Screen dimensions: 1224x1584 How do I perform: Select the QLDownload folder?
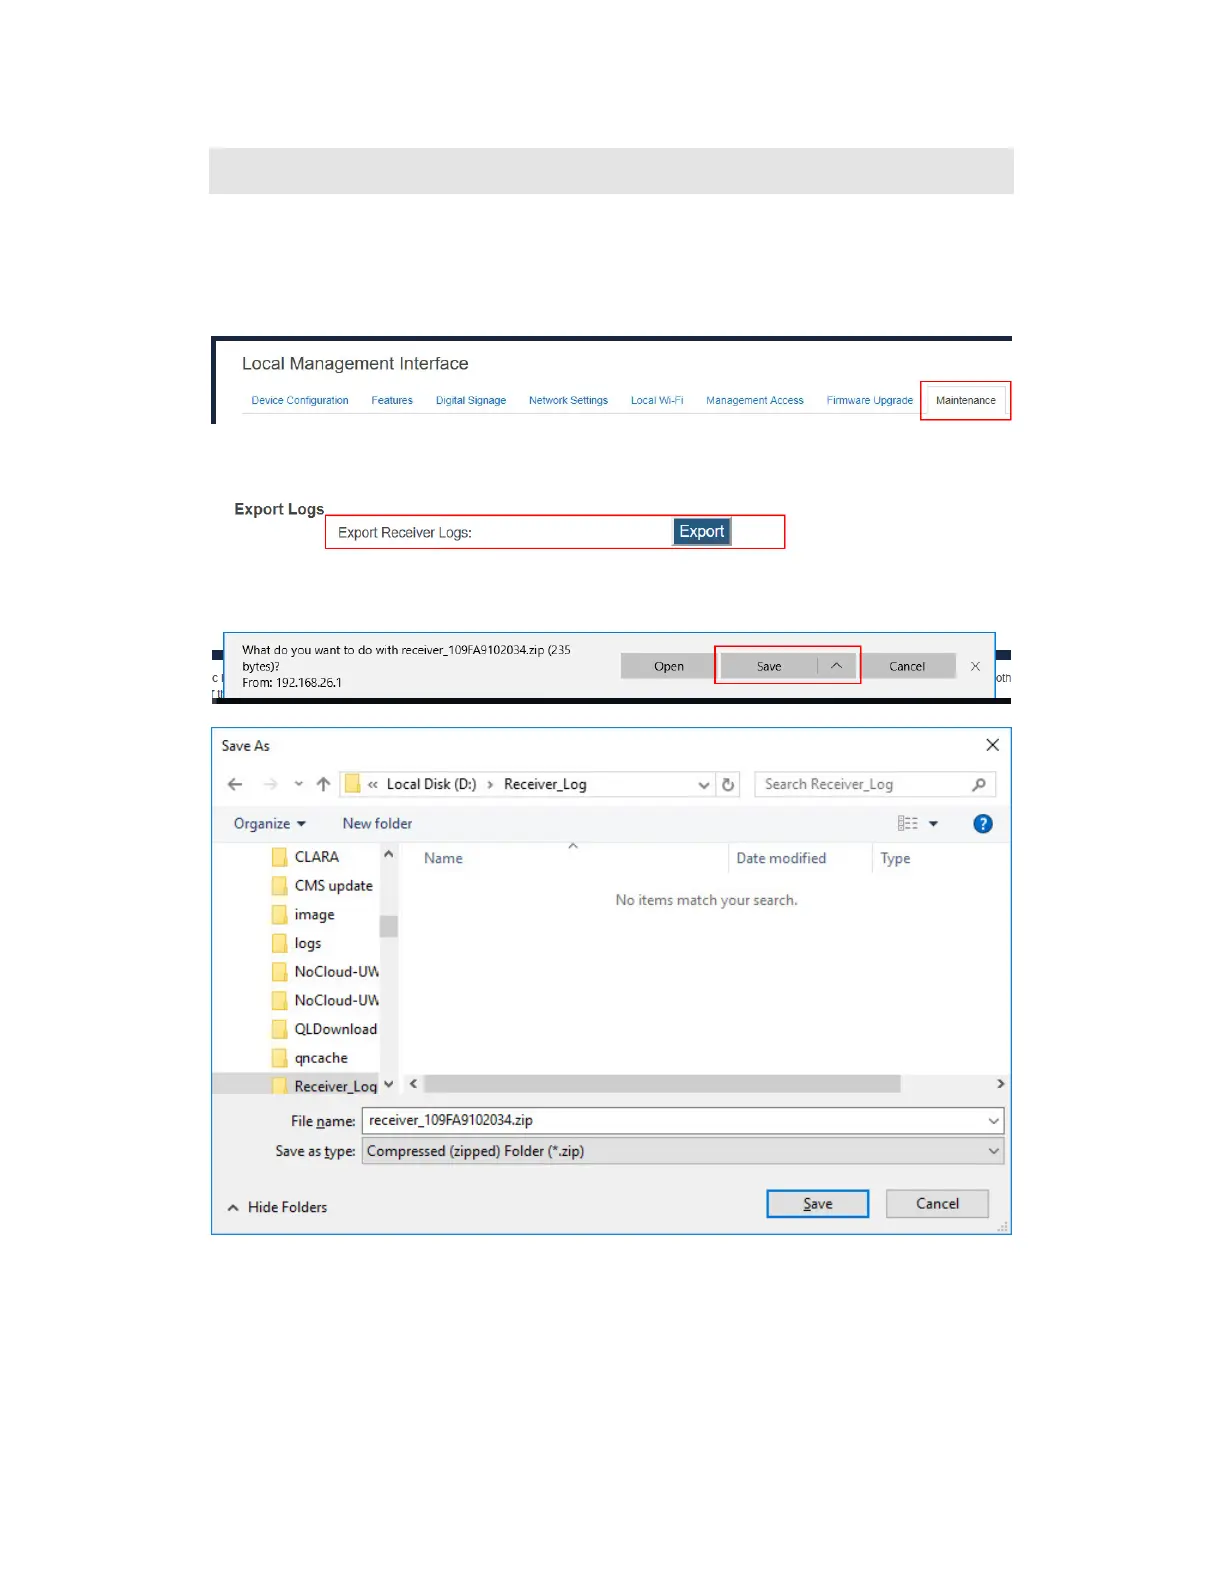point(335,1029)
